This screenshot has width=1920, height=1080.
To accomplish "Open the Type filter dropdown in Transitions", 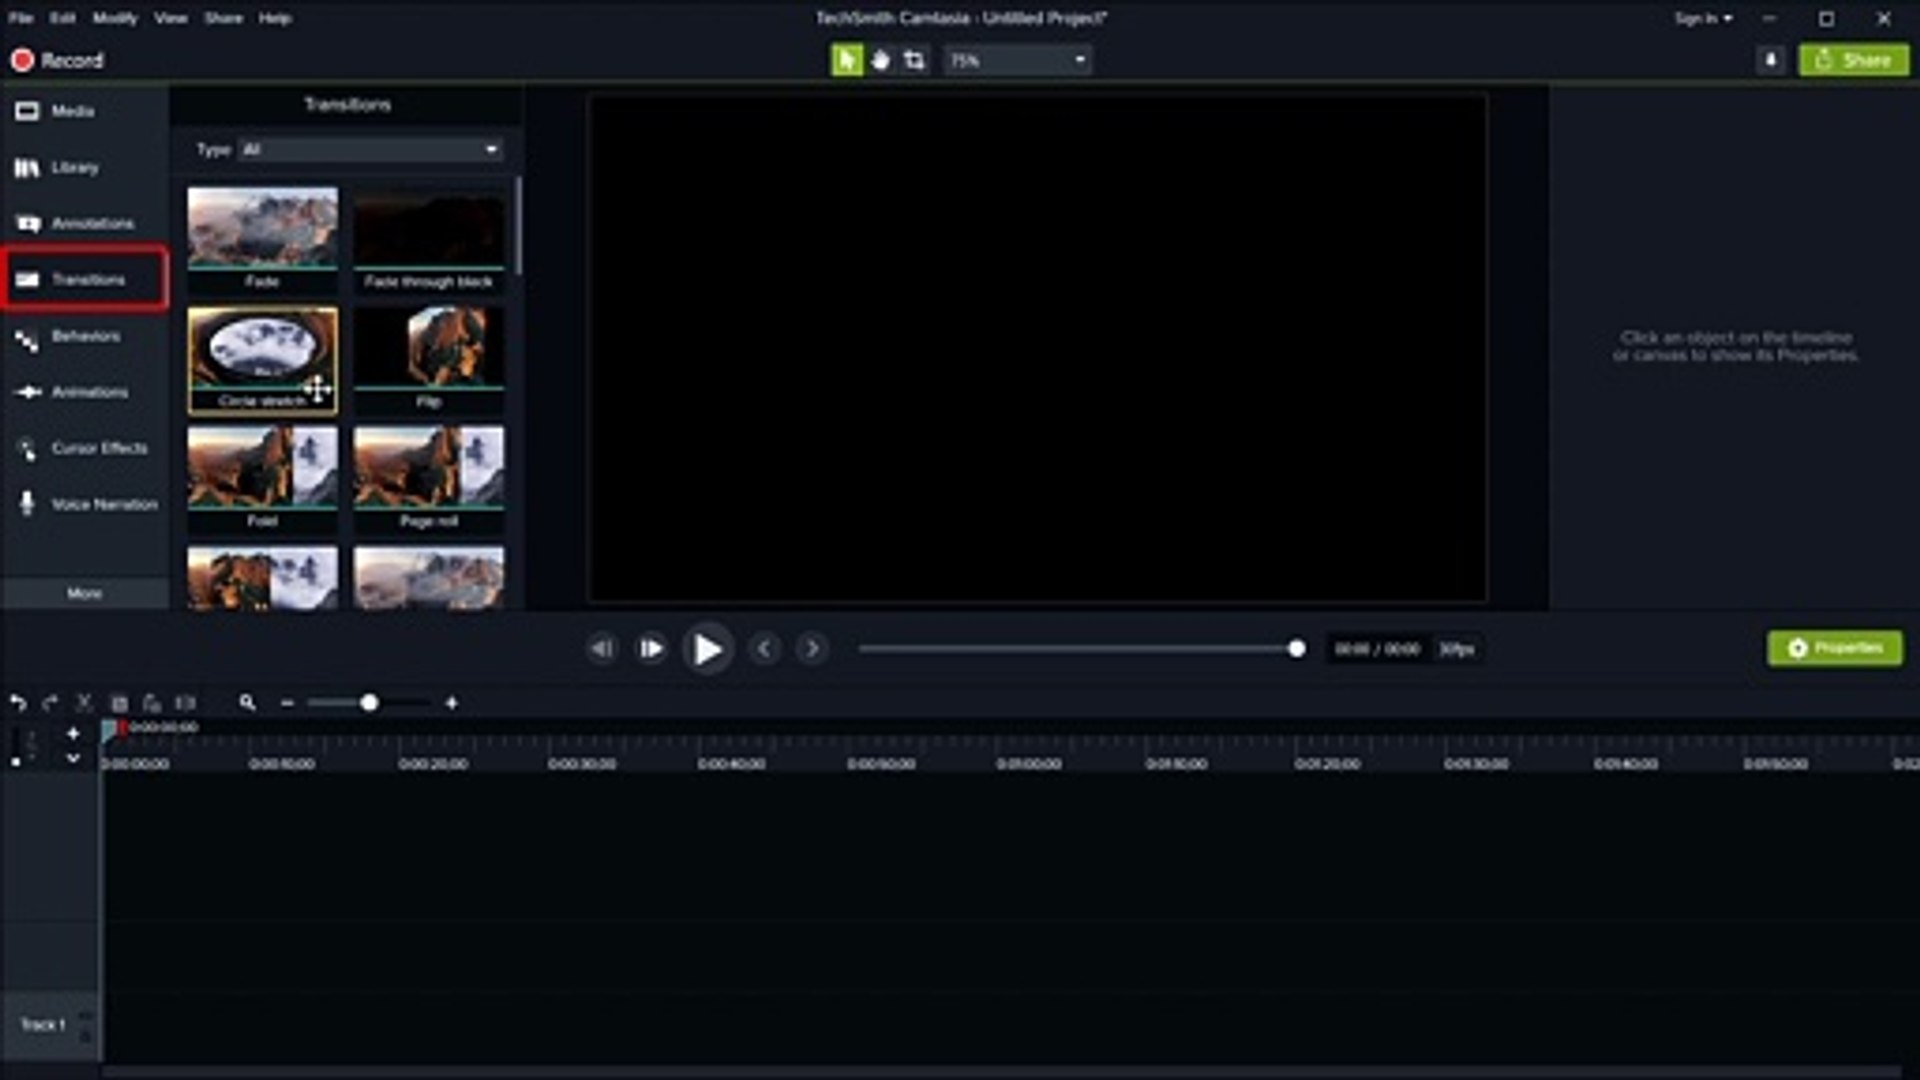I will pos(370,148).
